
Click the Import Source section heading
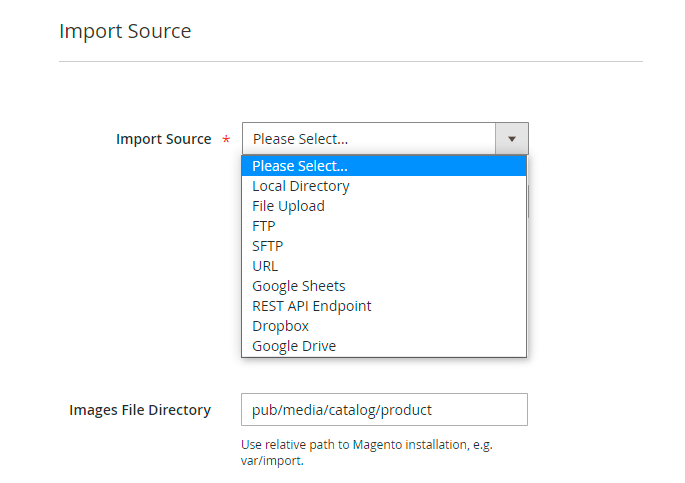(x=125, y=31)
